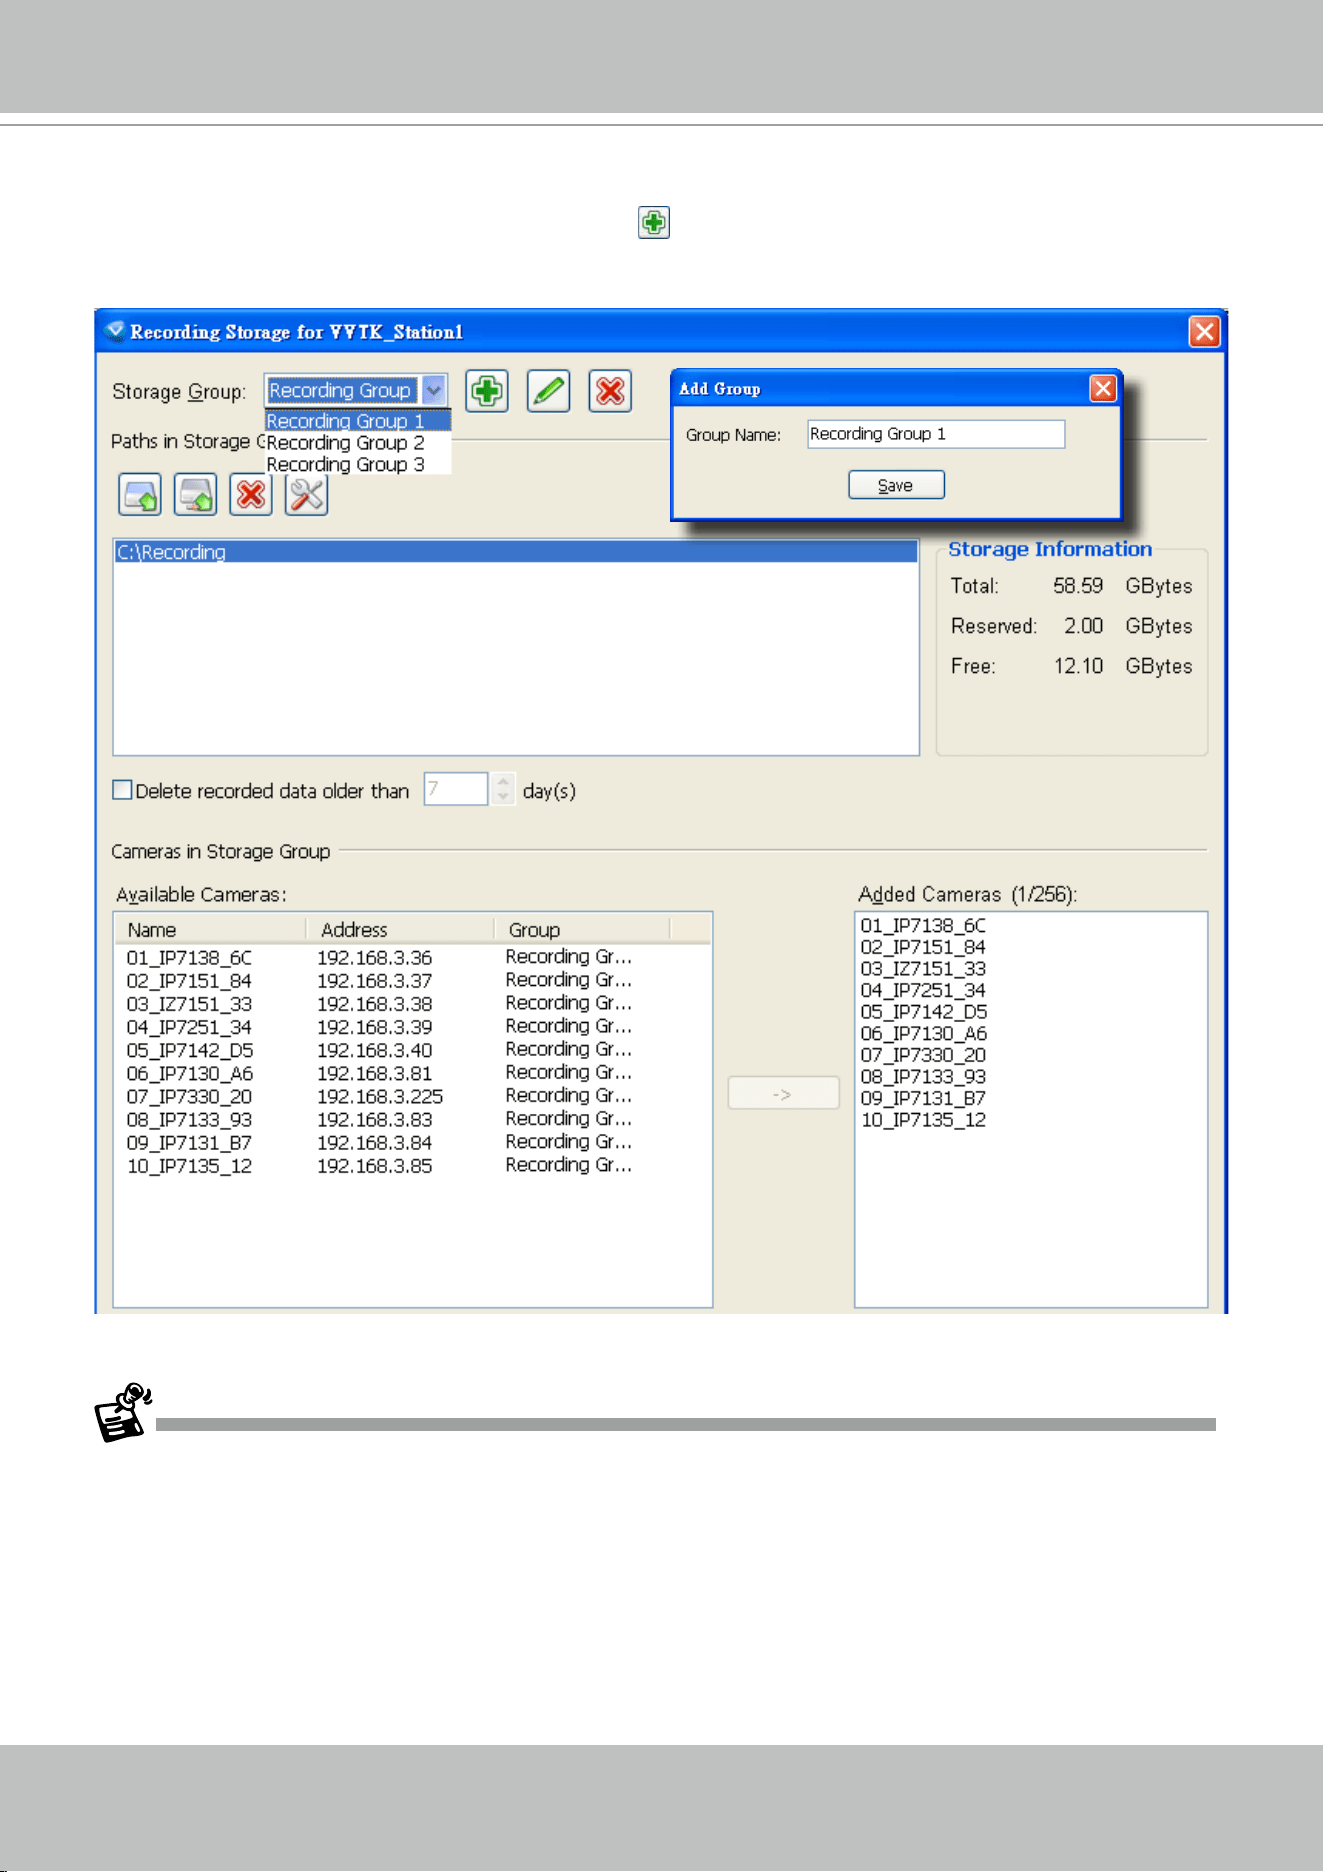The image size is (1324, 1872).
Task: Select 08_IP7133_93 in the Added Cameras list
Action: pyautogui.click(x=923, y=1077)
